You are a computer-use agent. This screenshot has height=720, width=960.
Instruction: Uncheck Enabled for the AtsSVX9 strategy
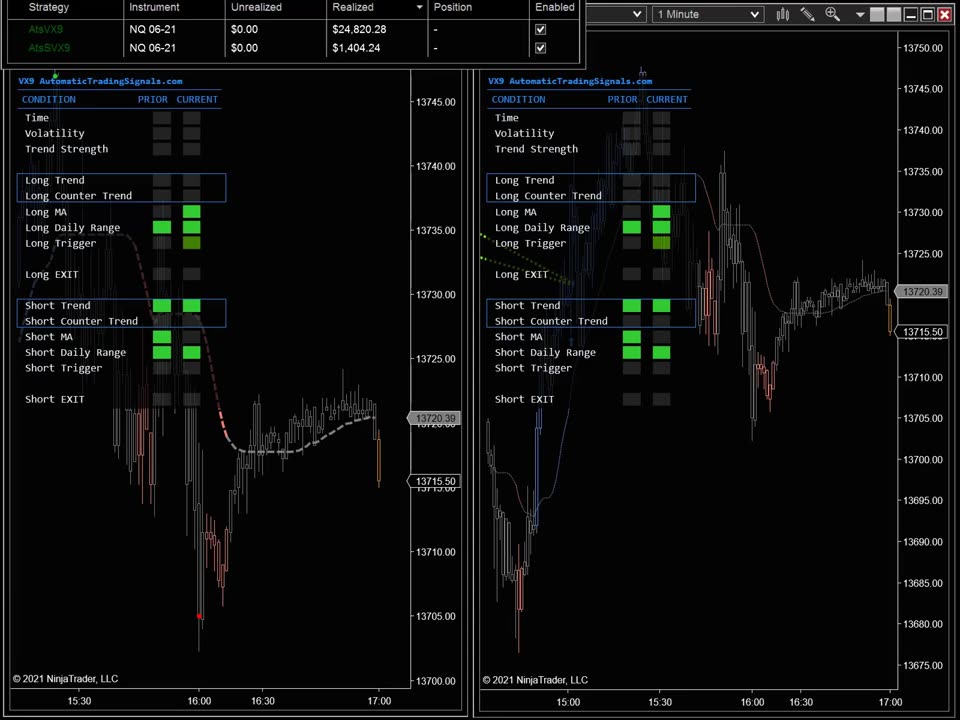pos(540,48)
